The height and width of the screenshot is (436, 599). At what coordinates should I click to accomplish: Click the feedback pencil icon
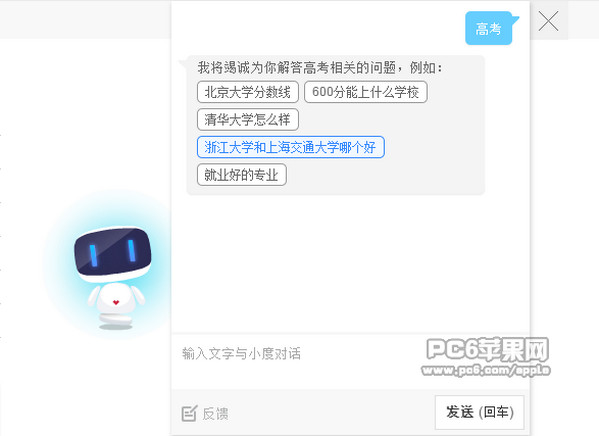coord(189,413)
